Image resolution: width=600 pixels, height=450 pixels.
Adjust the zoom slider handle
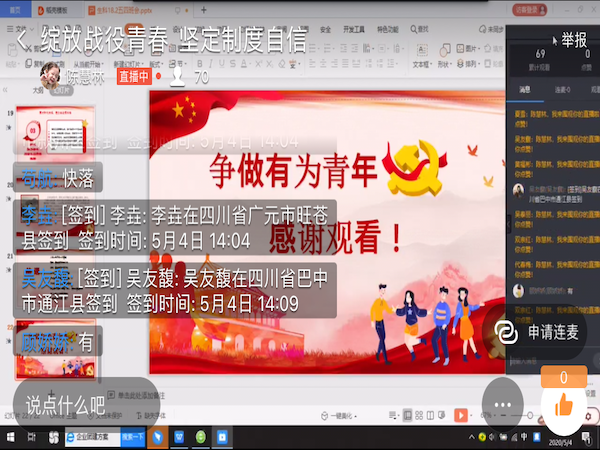click(530, 415)
